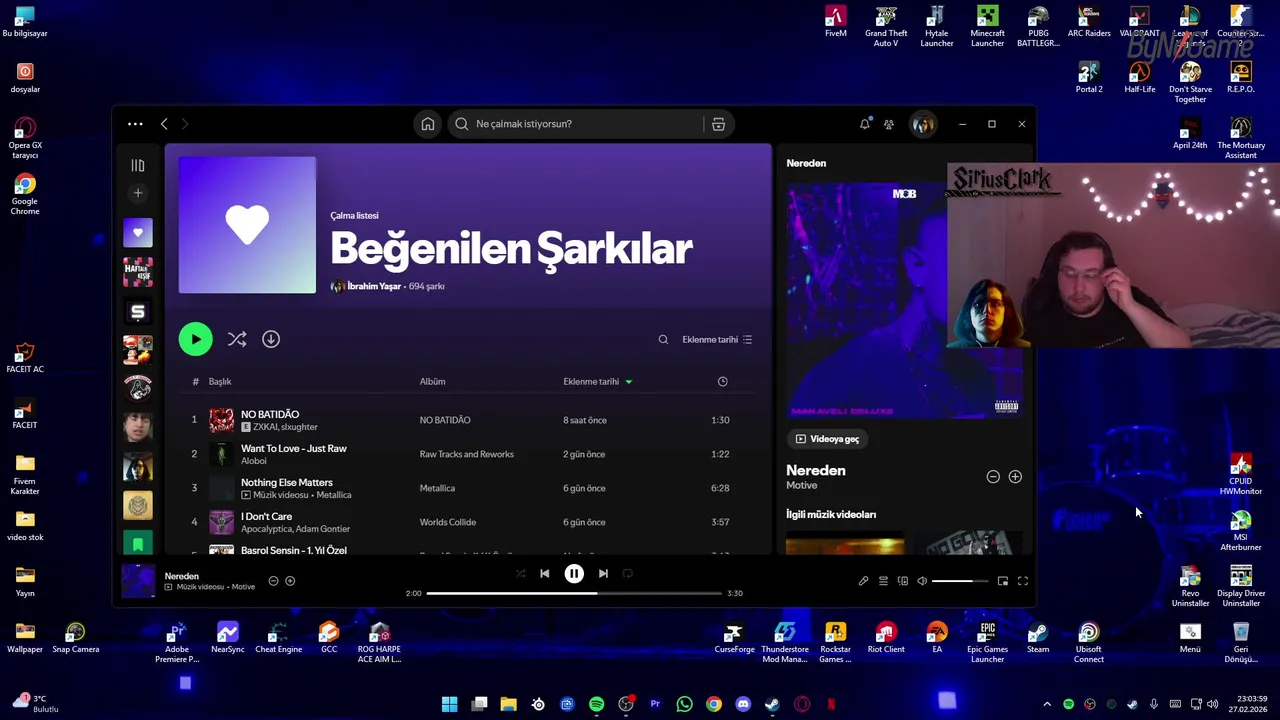Open the Eklenme tarihi sort dropdown
Screen dimensions: 1280x720
tap(717, 339)
